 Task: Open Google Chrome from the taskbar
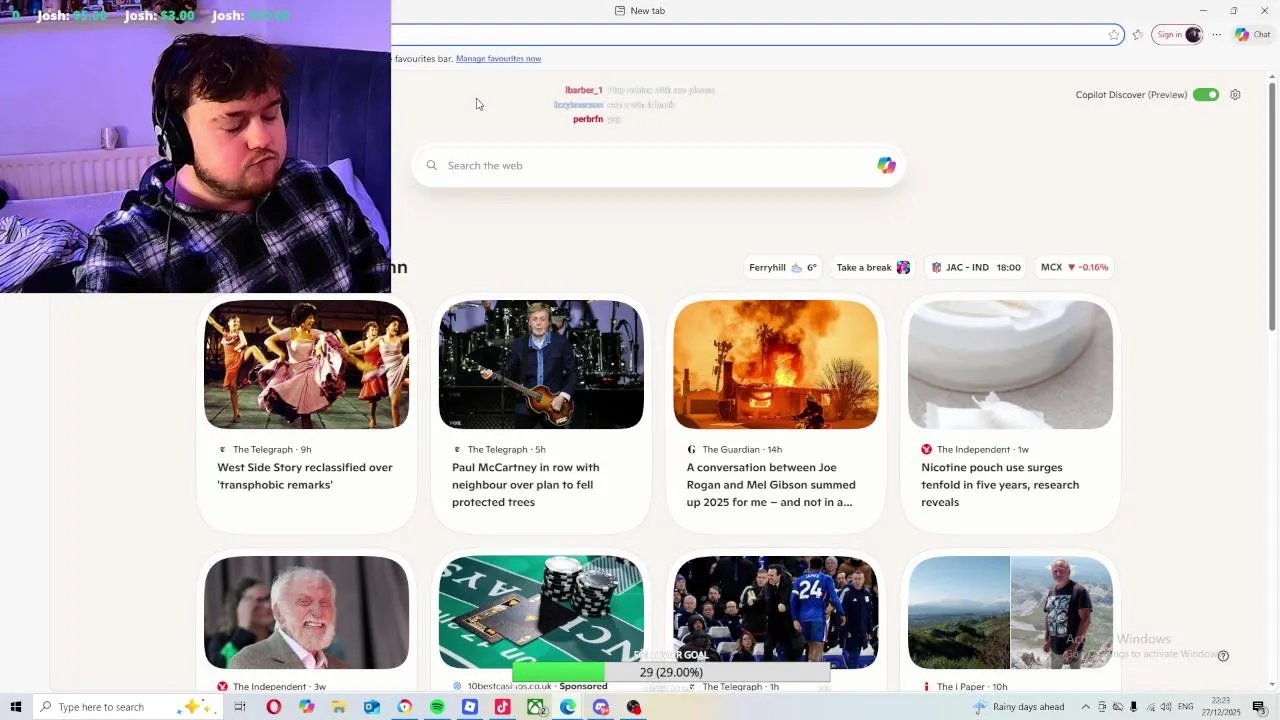pyautogui.click(x=404, y=707)
